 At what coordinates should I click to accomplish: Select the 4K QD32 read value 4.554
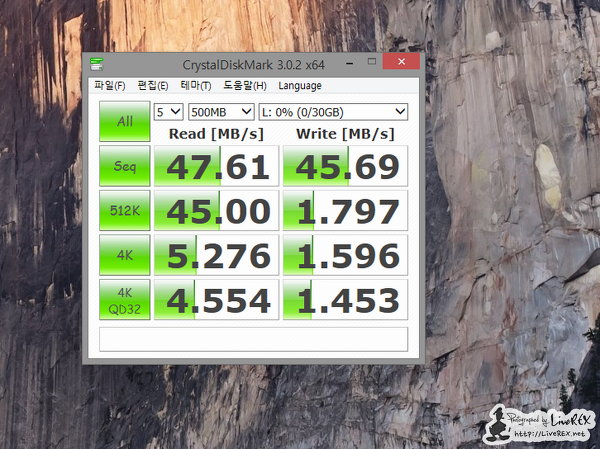(x=216, y=300)
